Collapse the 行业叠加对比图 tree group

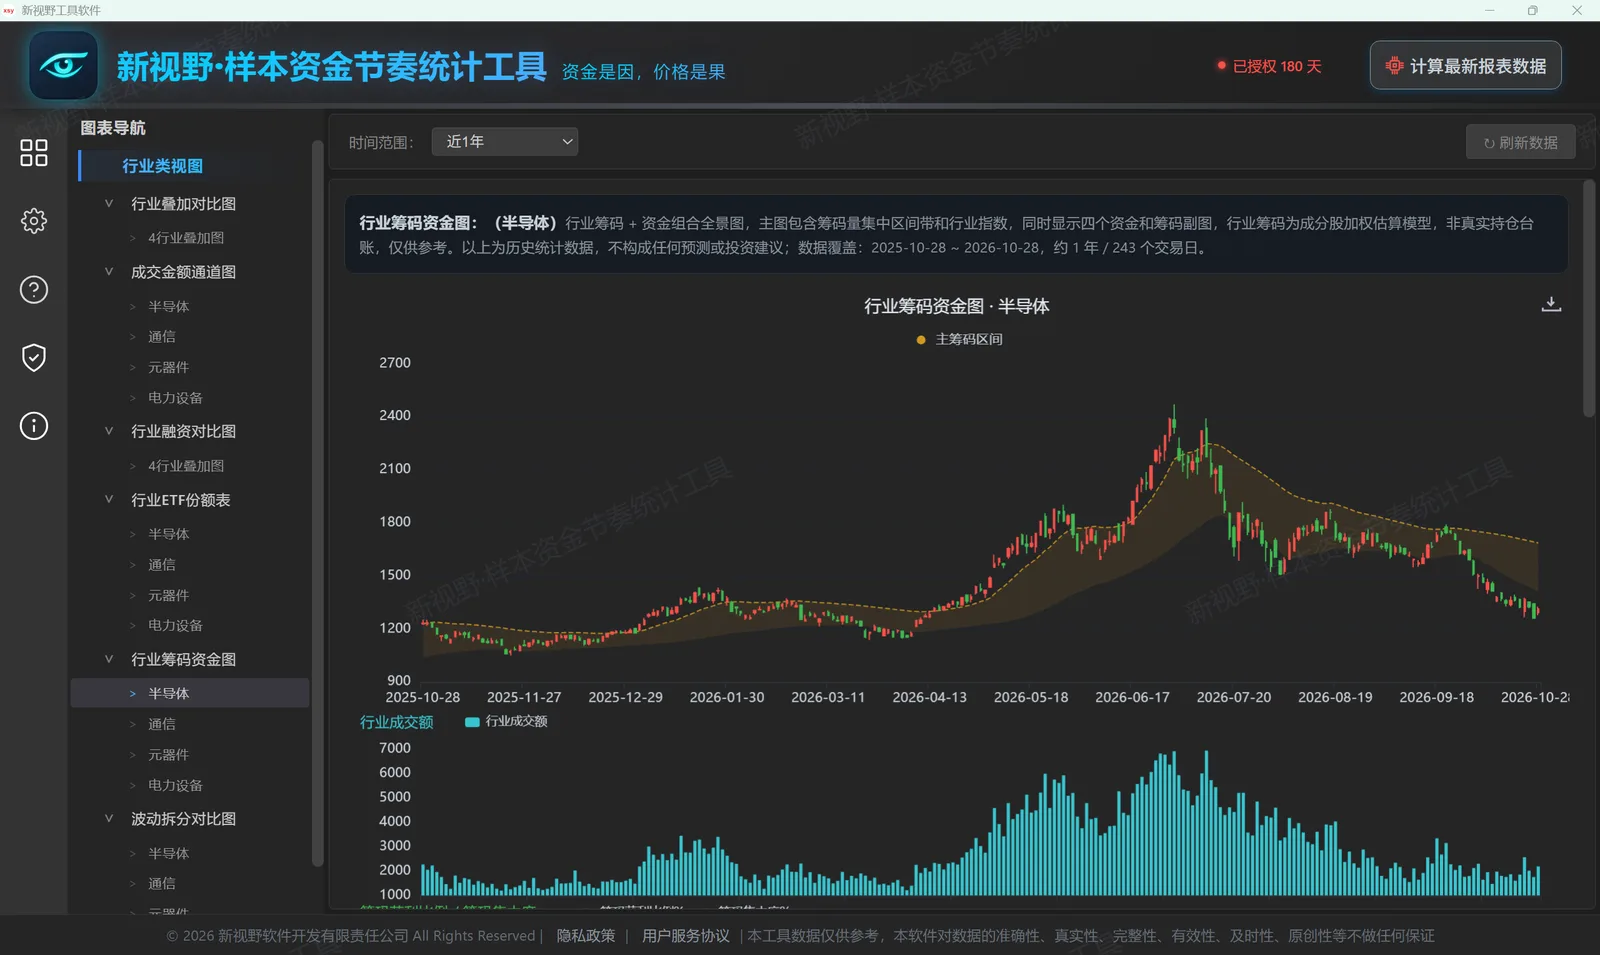pyautogui.click(x=109, y=203)
